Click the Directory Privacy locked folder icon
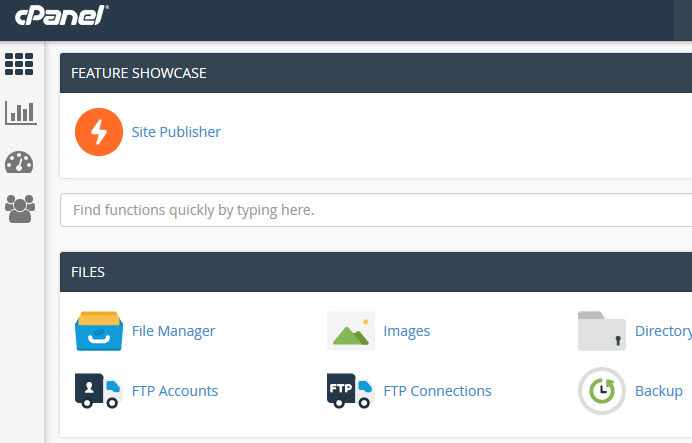The image size is (692, 443). coord(602,331)
